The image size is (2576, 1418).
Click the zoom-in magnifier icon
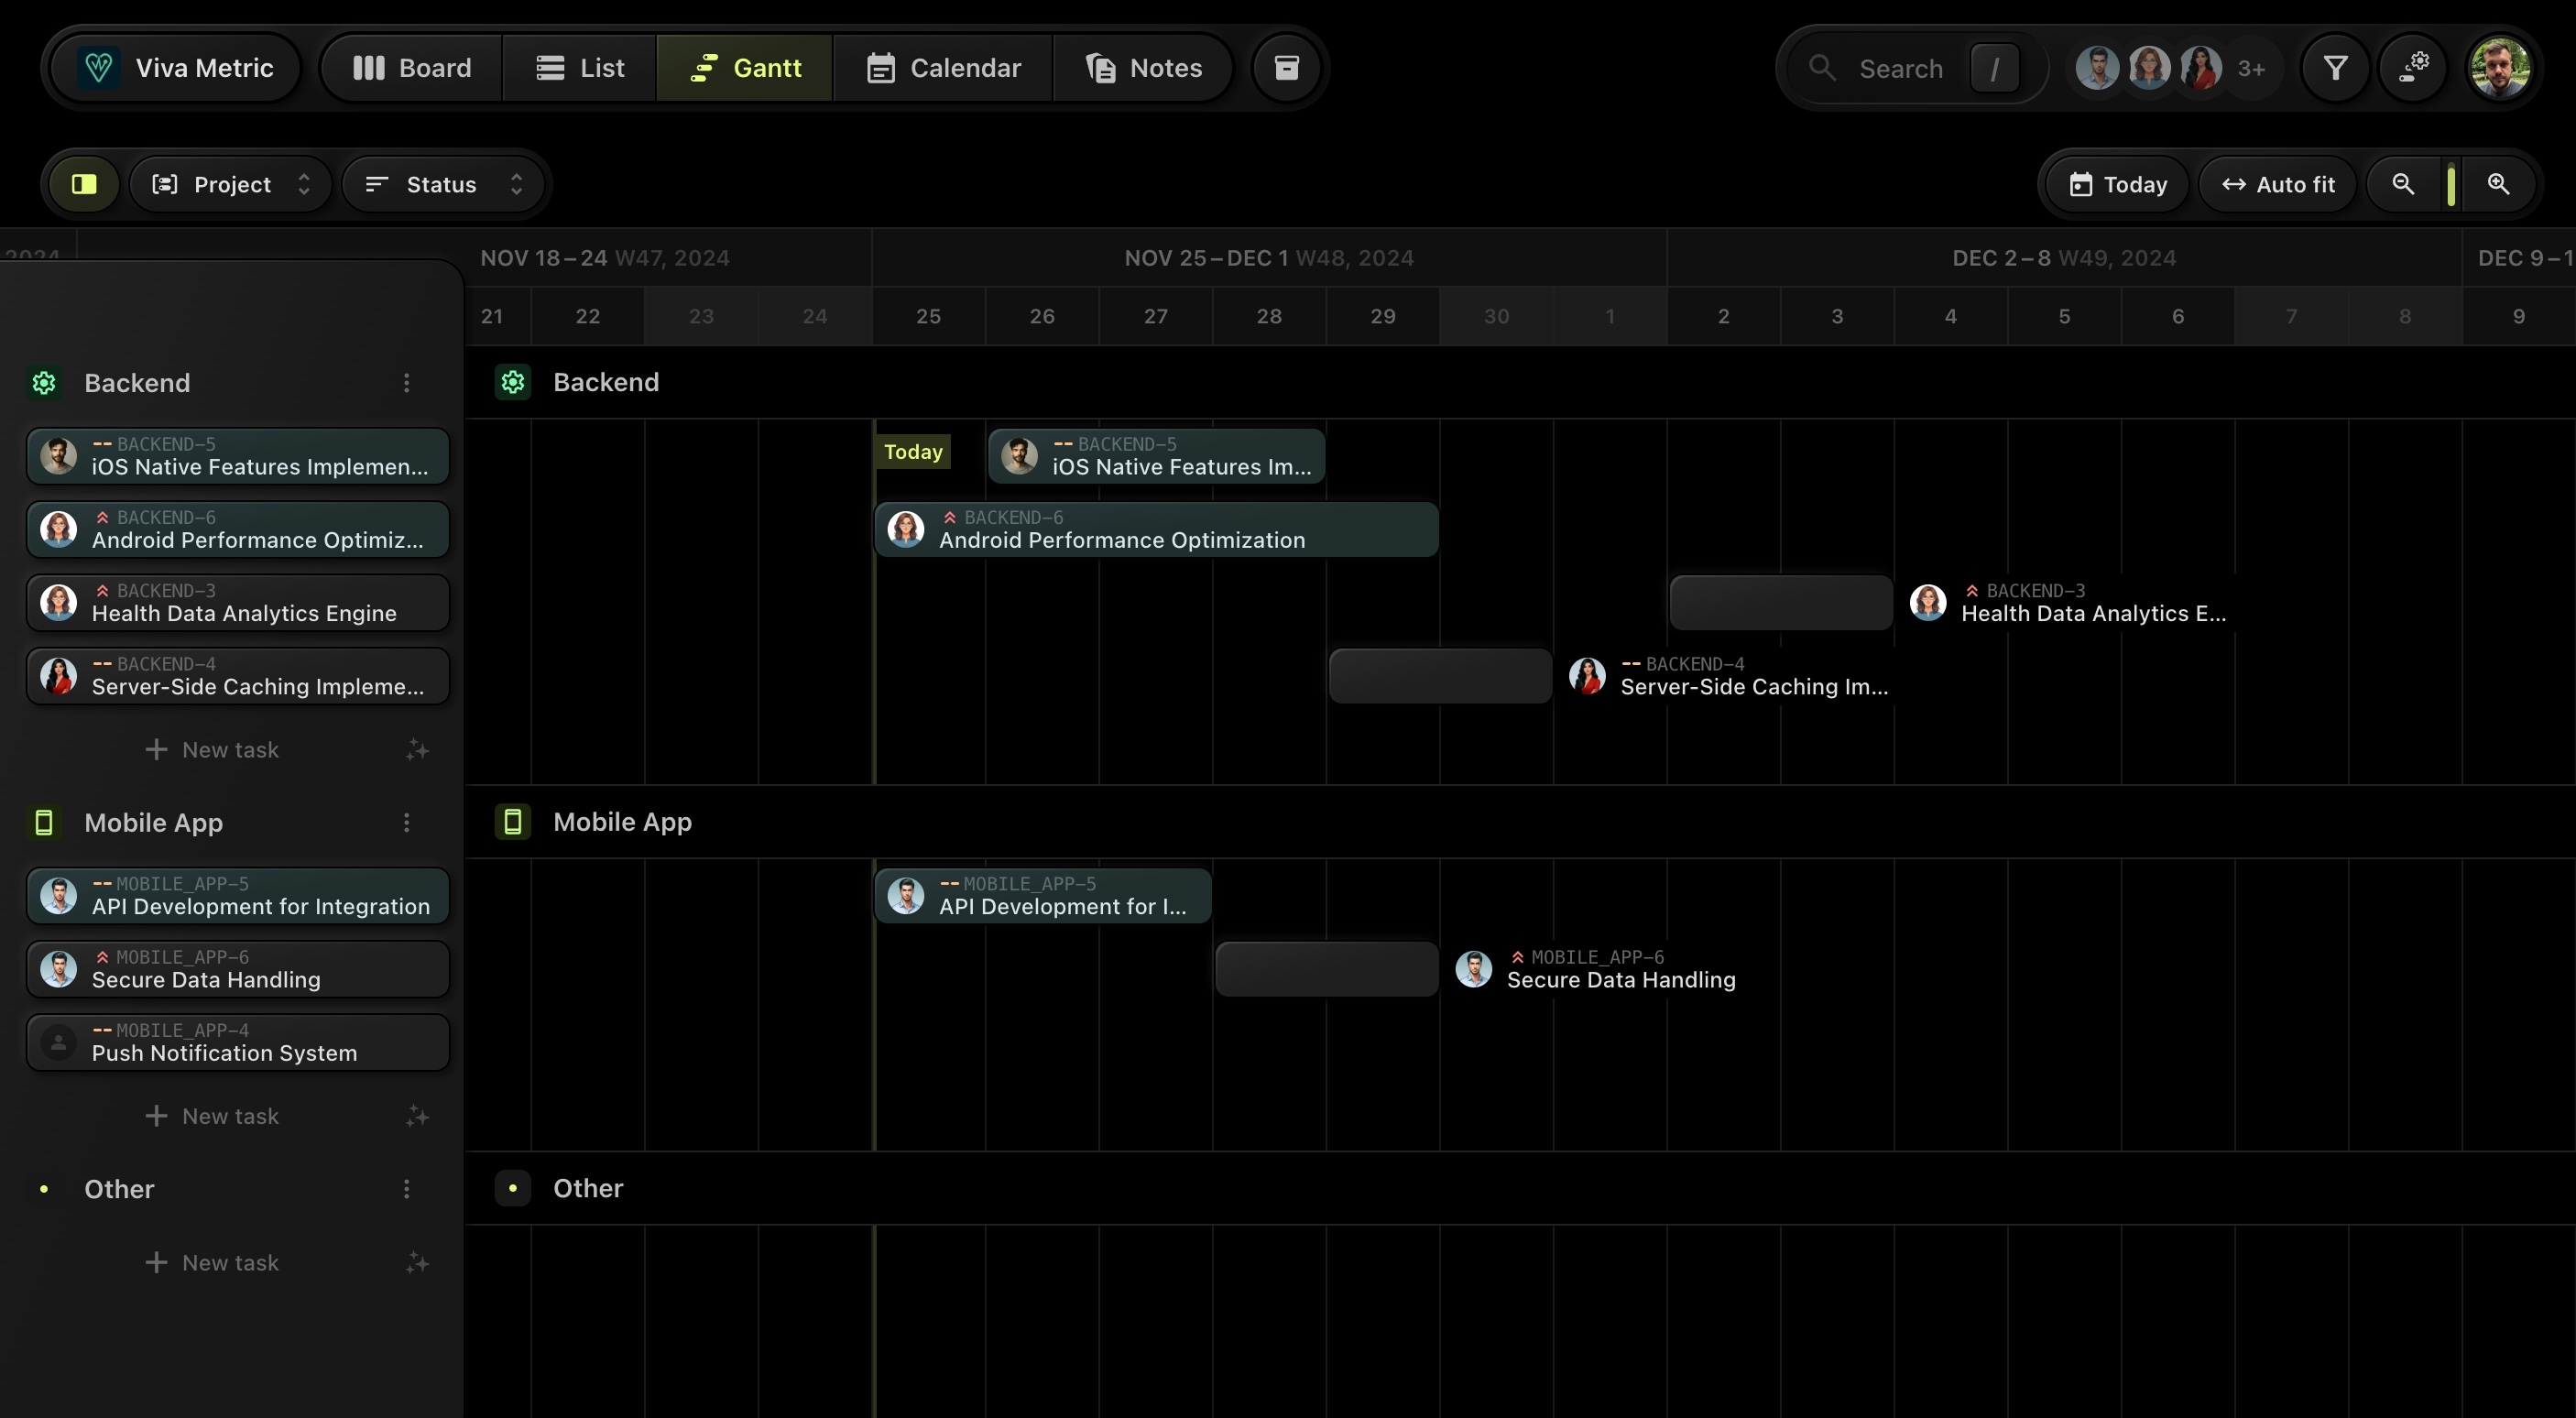point(2499,183)
